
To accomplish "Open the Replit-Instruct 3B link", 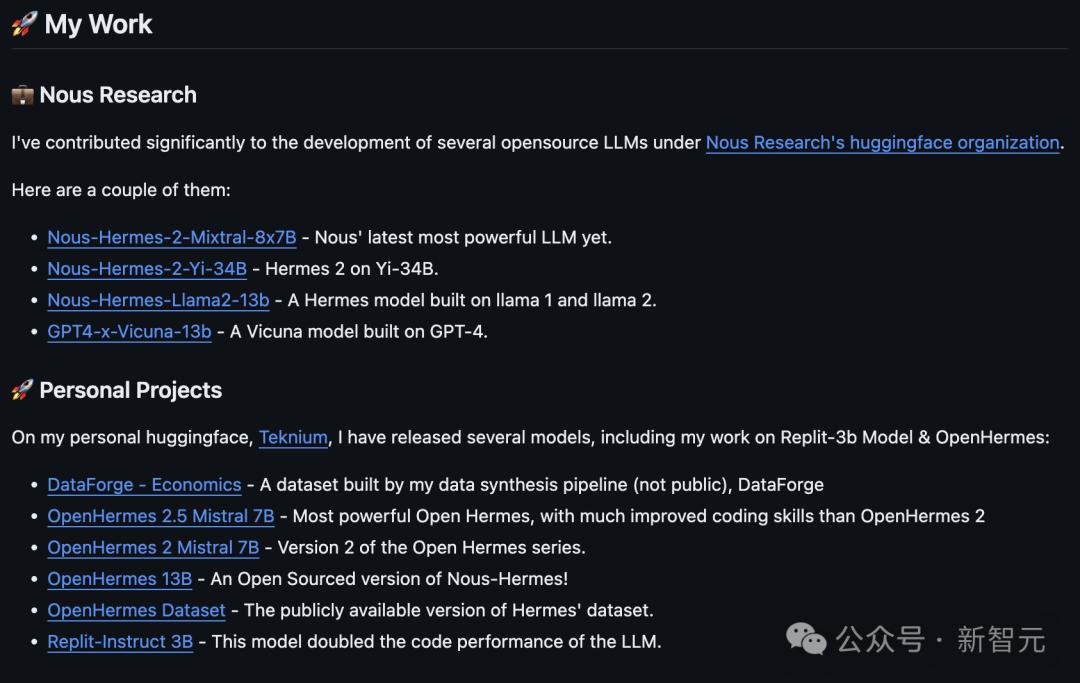I will (120, 641).
